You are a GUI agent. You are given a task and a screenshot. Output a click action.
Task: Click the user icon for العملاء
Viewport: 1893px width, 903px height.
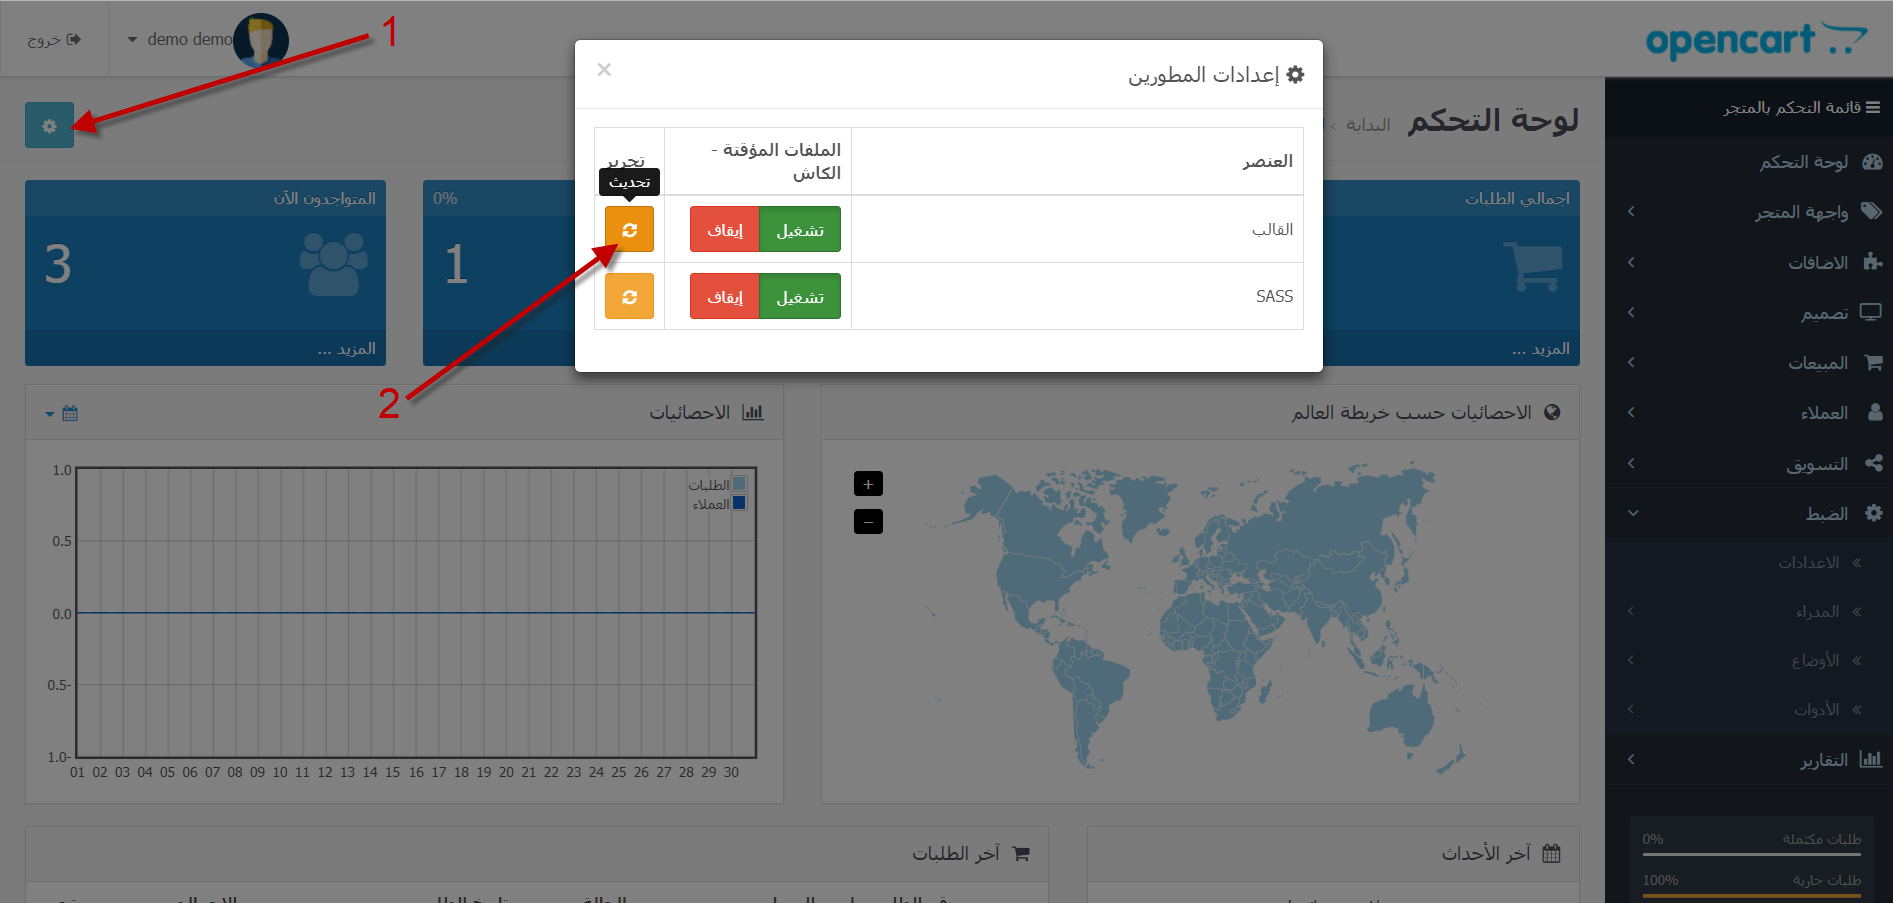coord(1875,412)
